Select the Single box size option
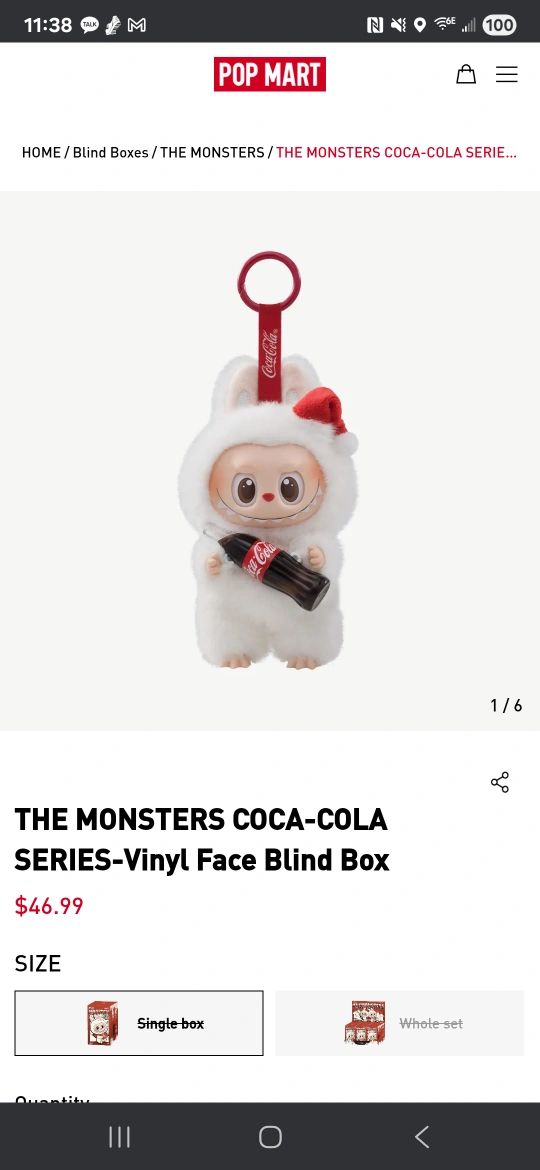The height and width of the screenshot is (1170, 540). point(139,1023)
